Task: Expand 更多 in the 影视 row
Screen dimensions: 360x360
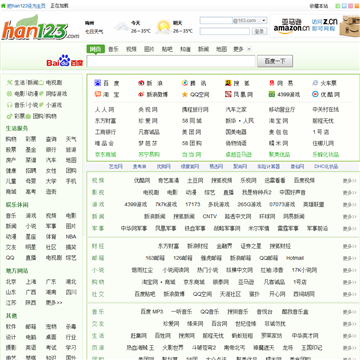Action: pos(350,193)
